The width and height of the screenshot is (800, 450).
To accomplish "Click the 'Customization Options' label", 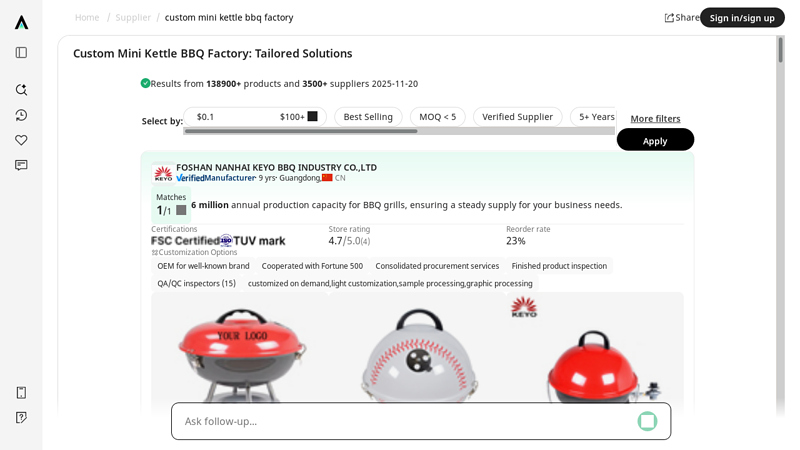I will tap(197, 252).
